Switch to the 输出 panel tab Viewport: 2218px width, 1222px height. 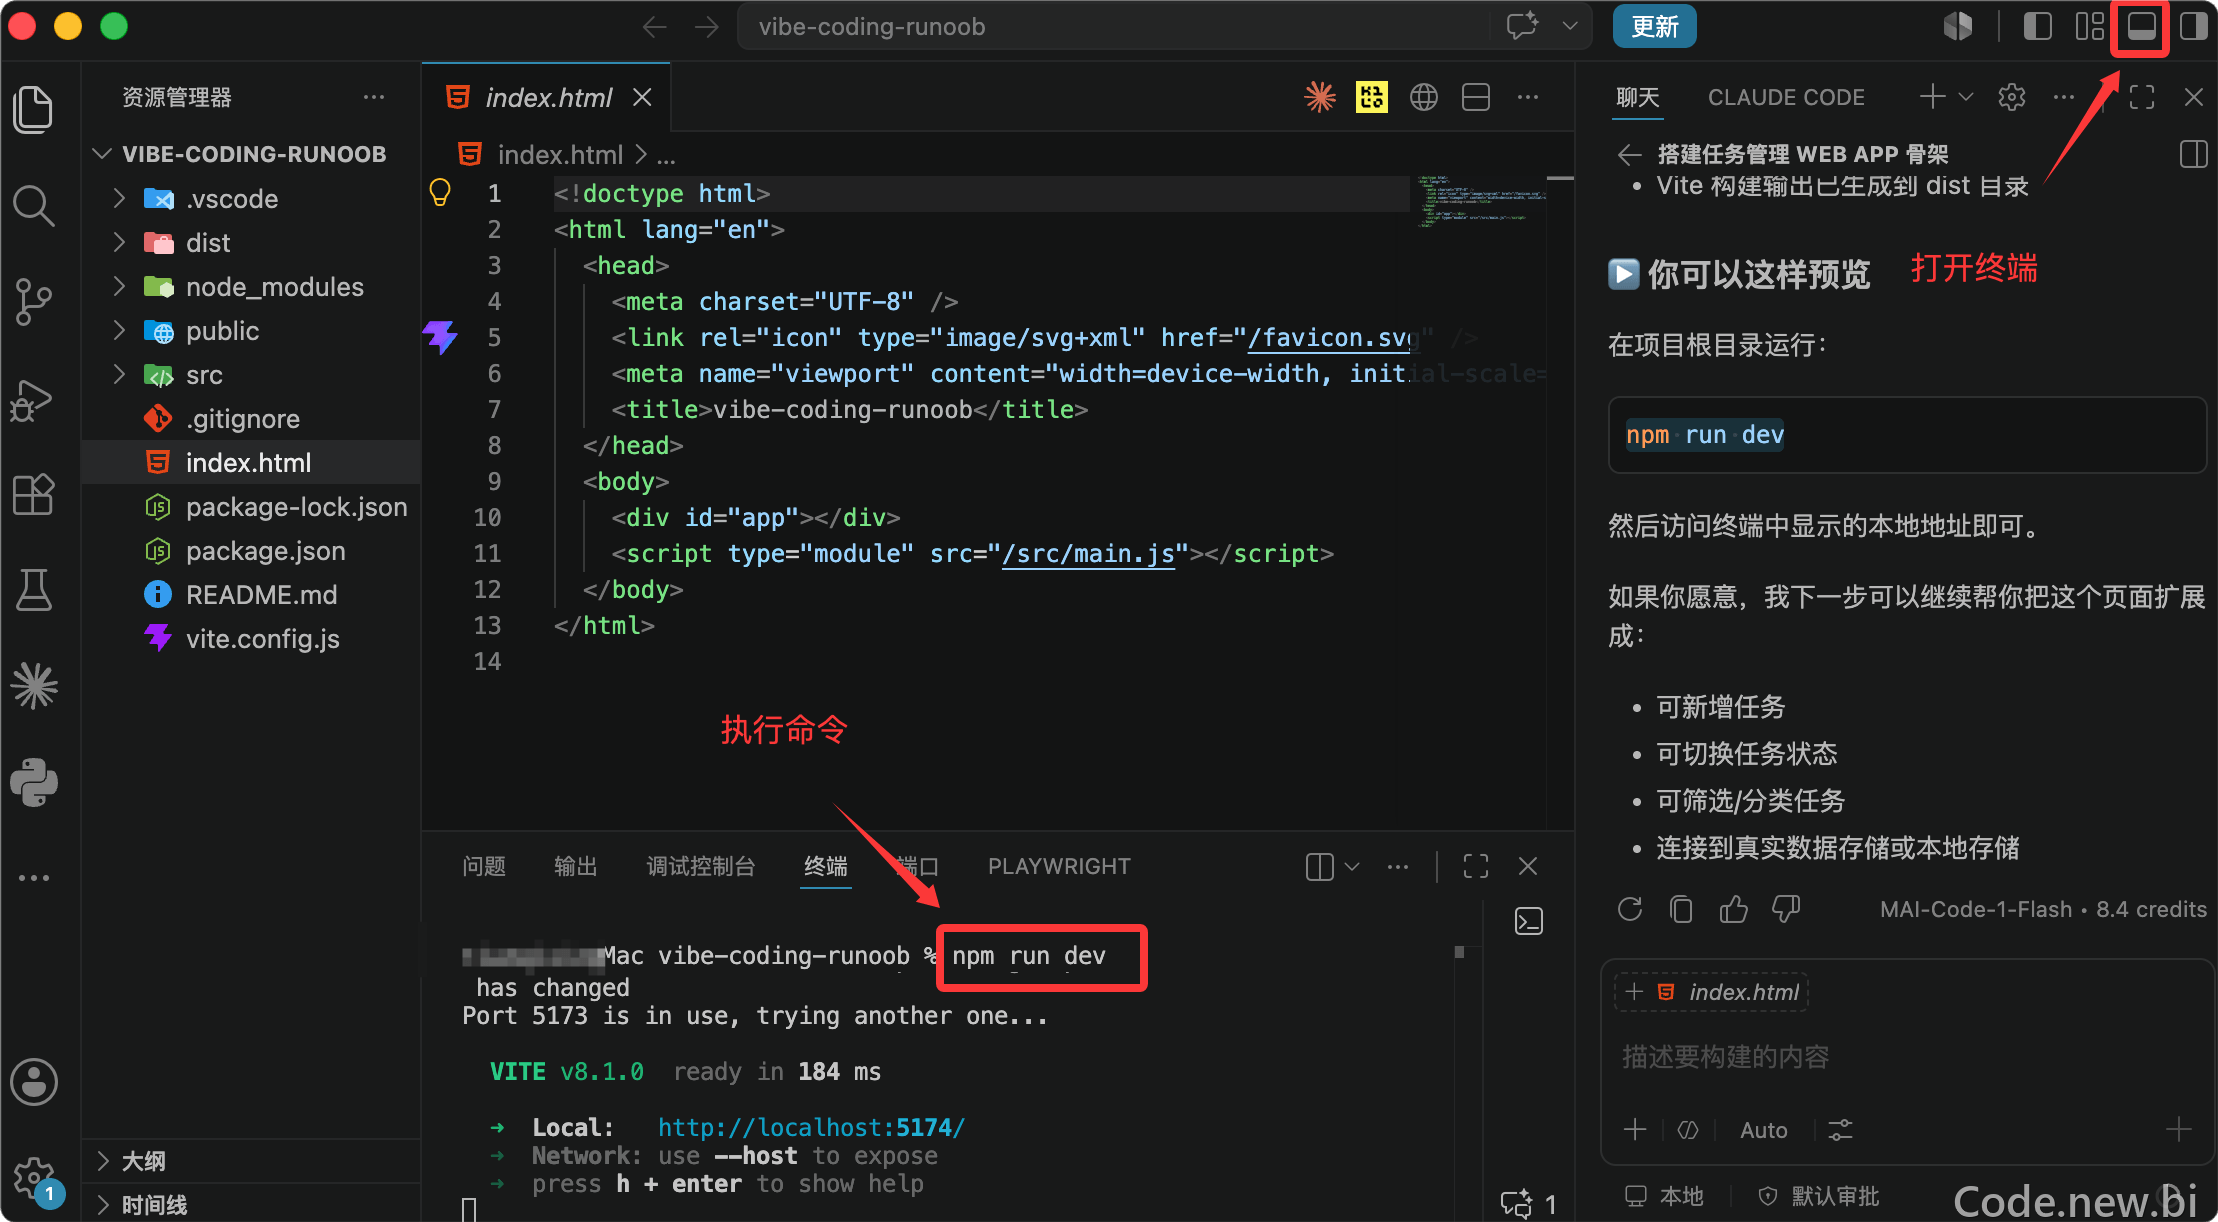click(576, 866)
